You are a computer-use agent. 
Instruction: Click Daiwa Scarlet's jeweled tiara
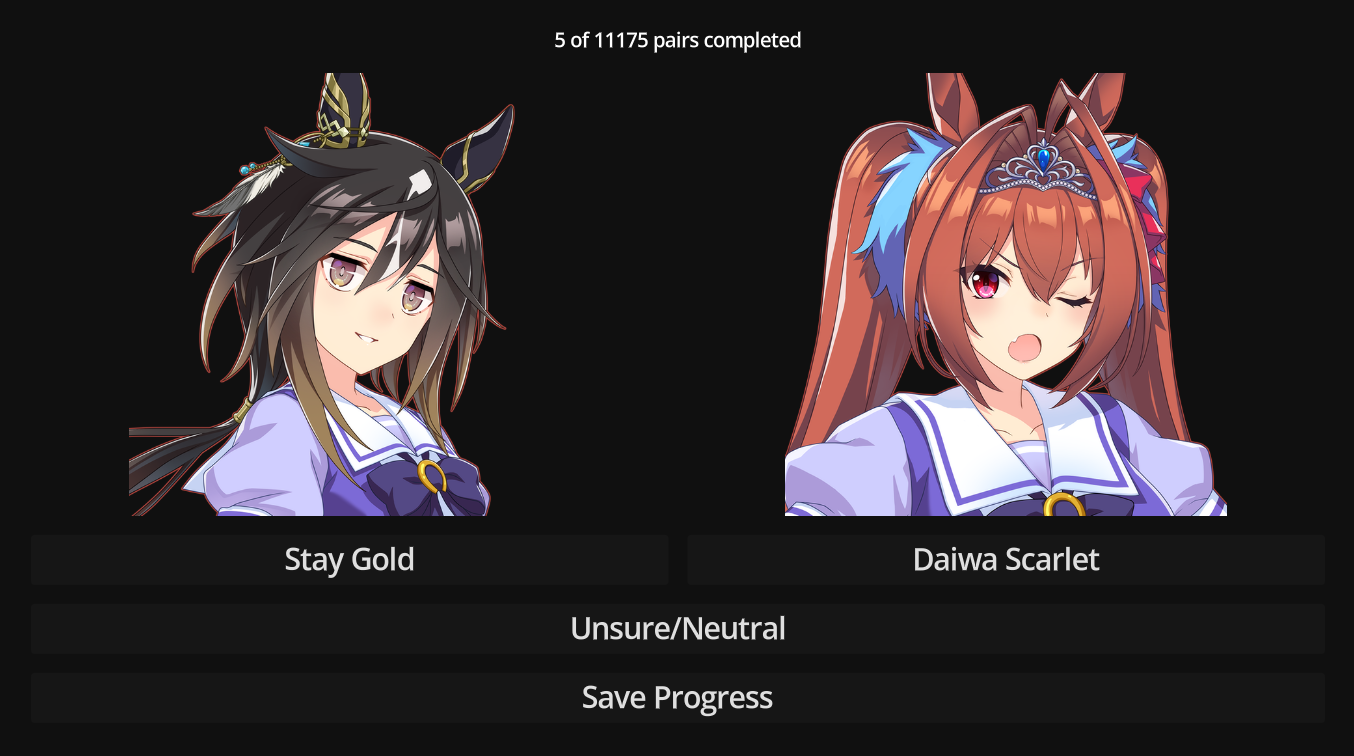click(1039, 168)
